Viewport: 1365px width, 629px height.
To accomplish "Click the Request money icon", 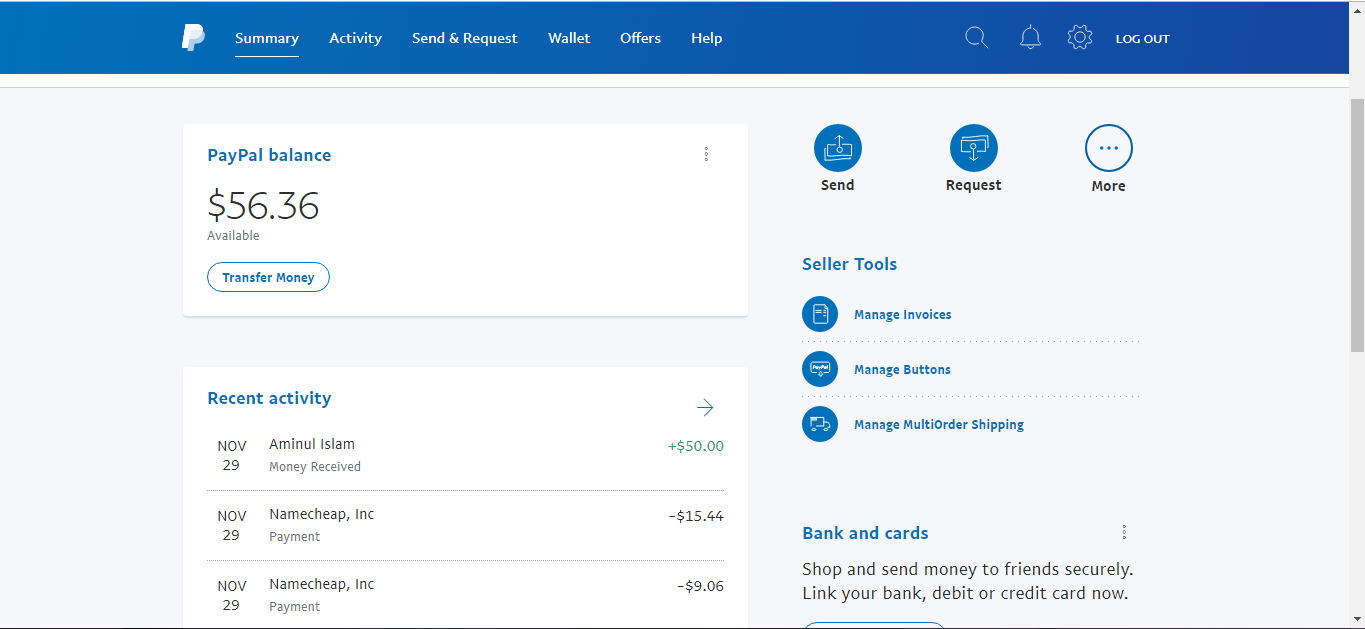I will pyautogui.click(x=973, y=149).
